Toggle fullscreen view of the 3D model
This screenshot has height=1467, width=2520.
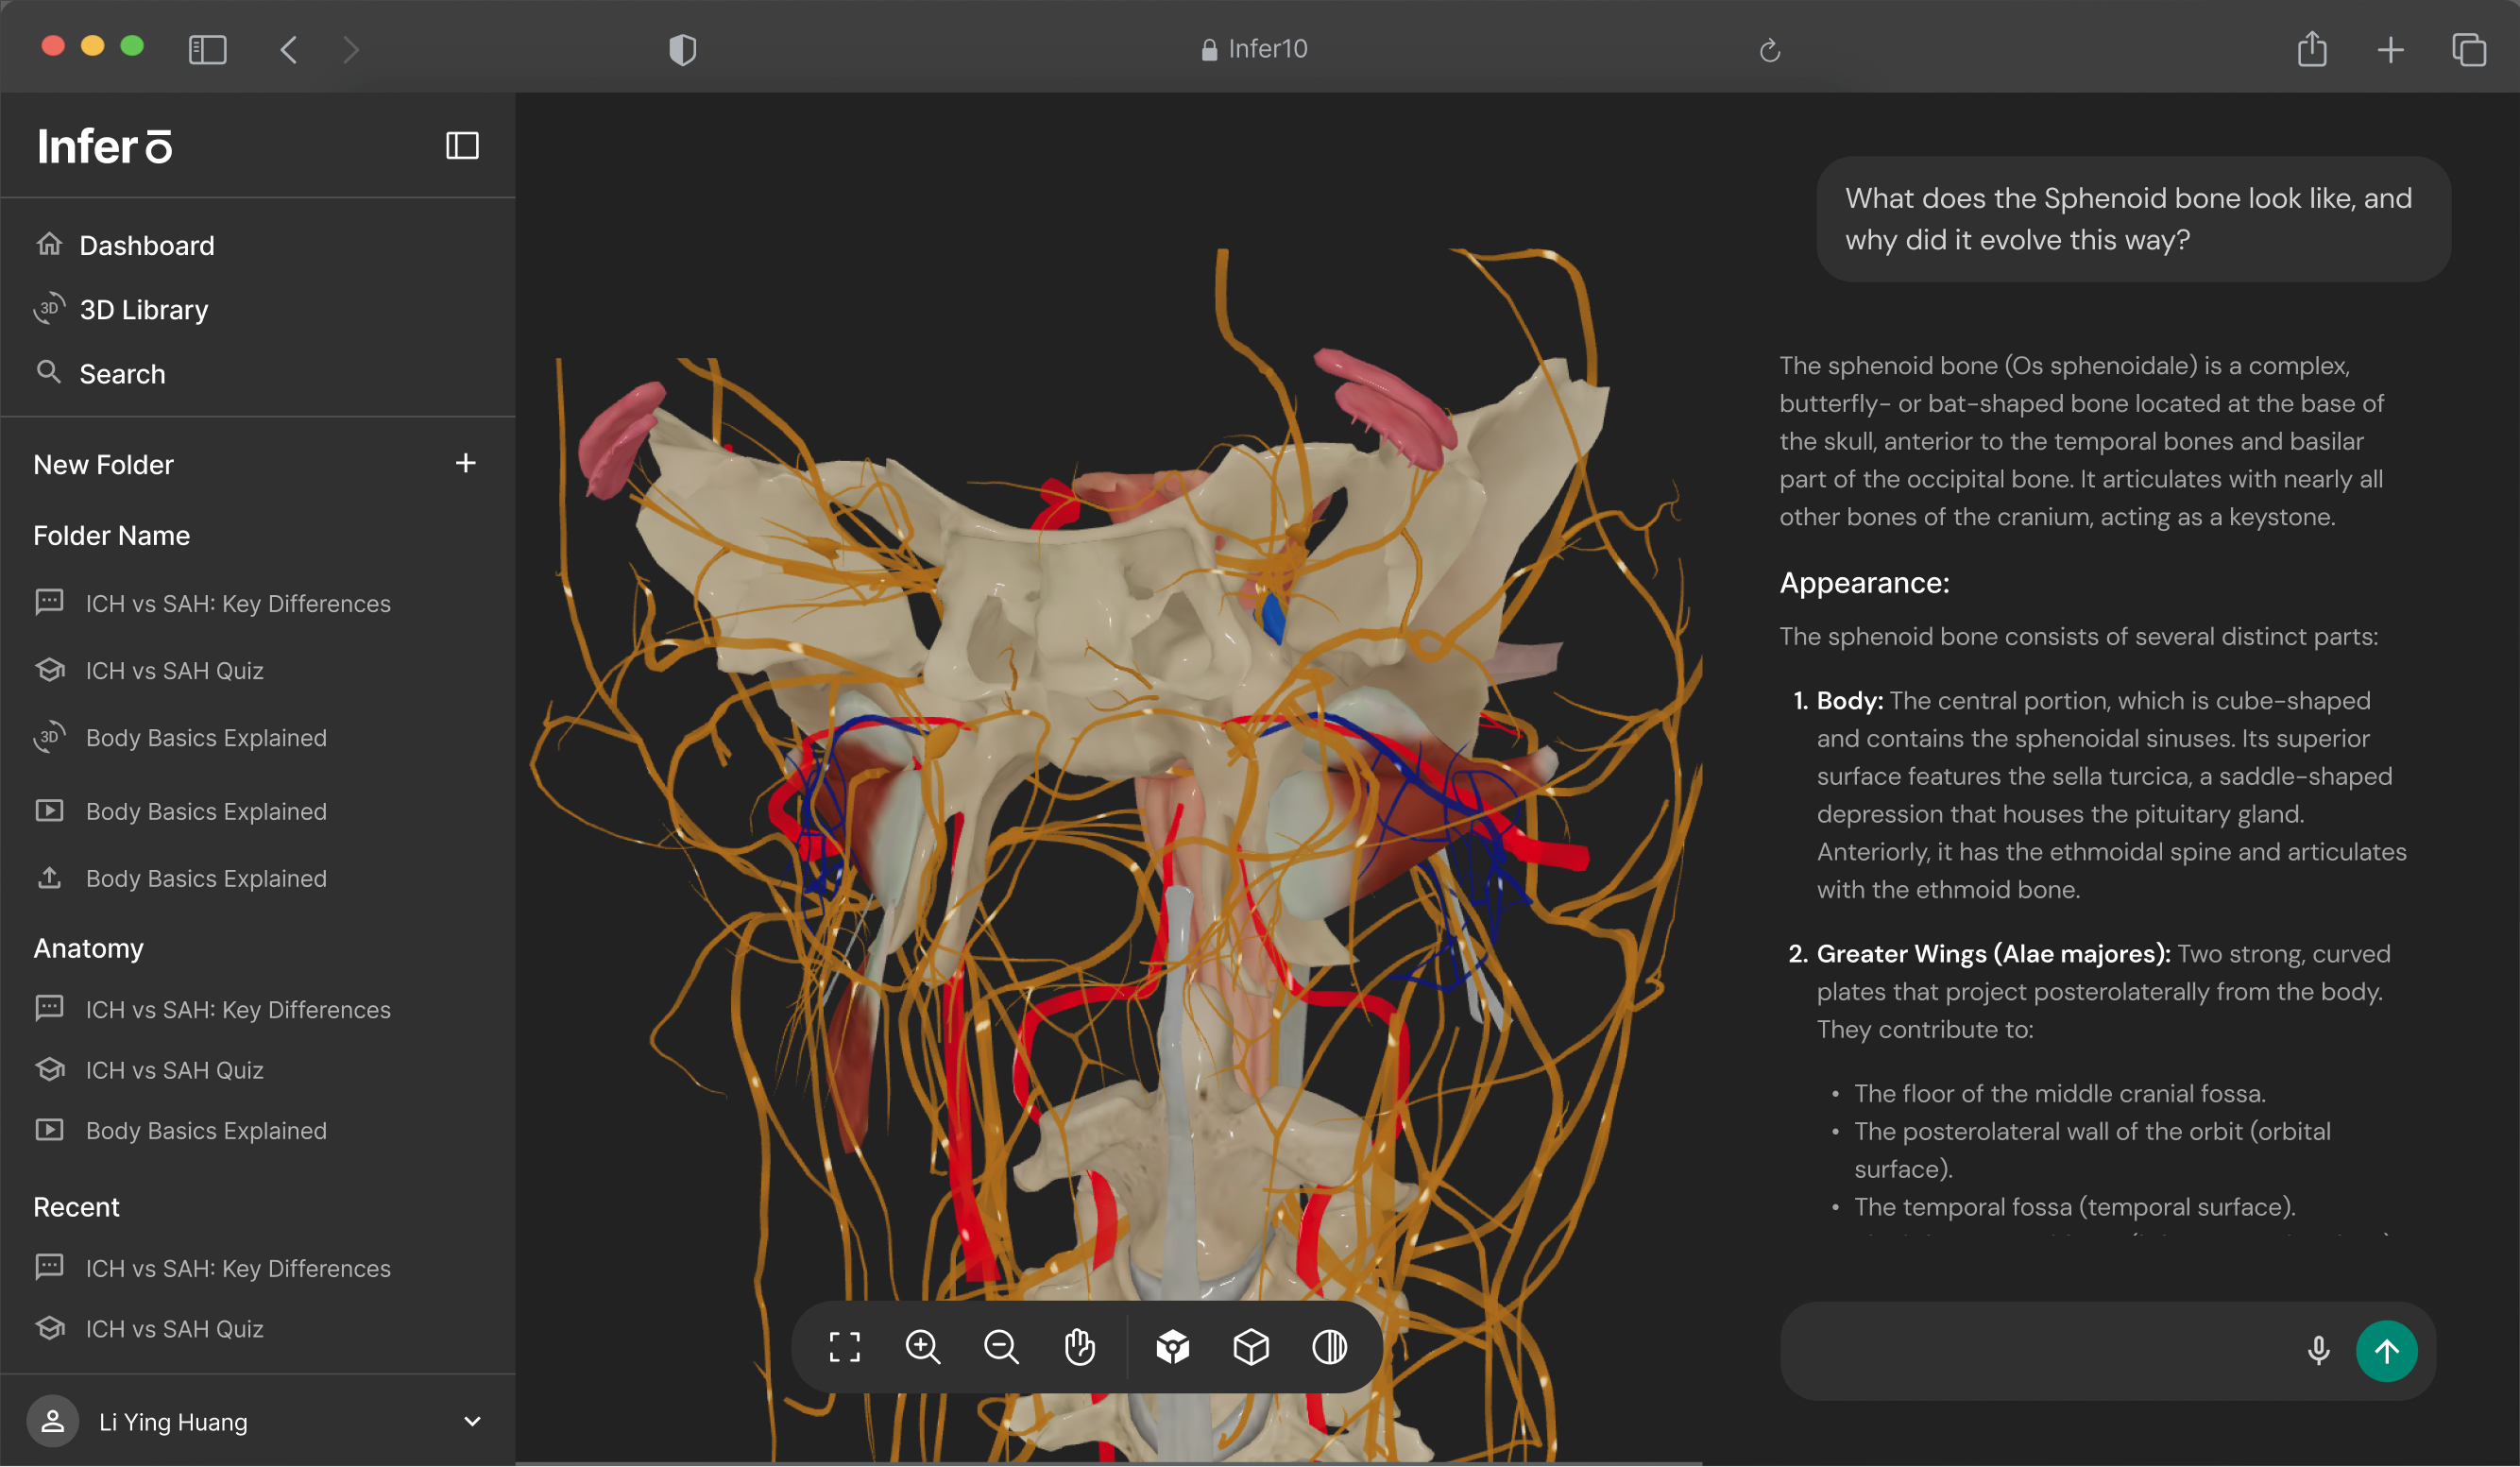tap(844, 1347)
